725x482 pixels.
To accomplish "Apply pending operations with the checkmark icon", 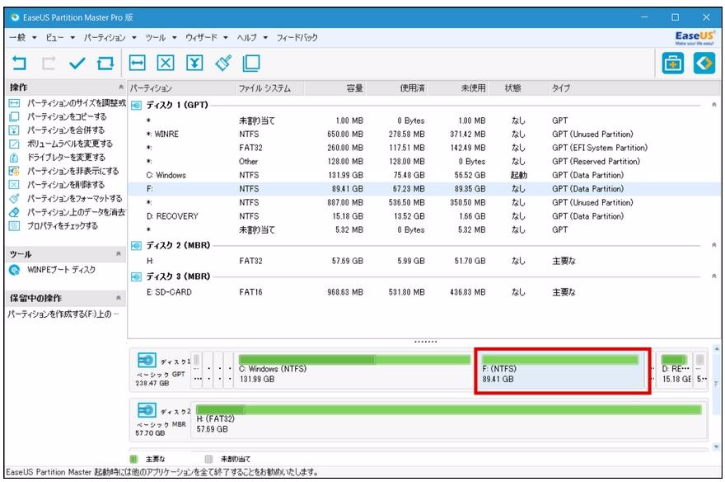I will click(x=77, y=63).
